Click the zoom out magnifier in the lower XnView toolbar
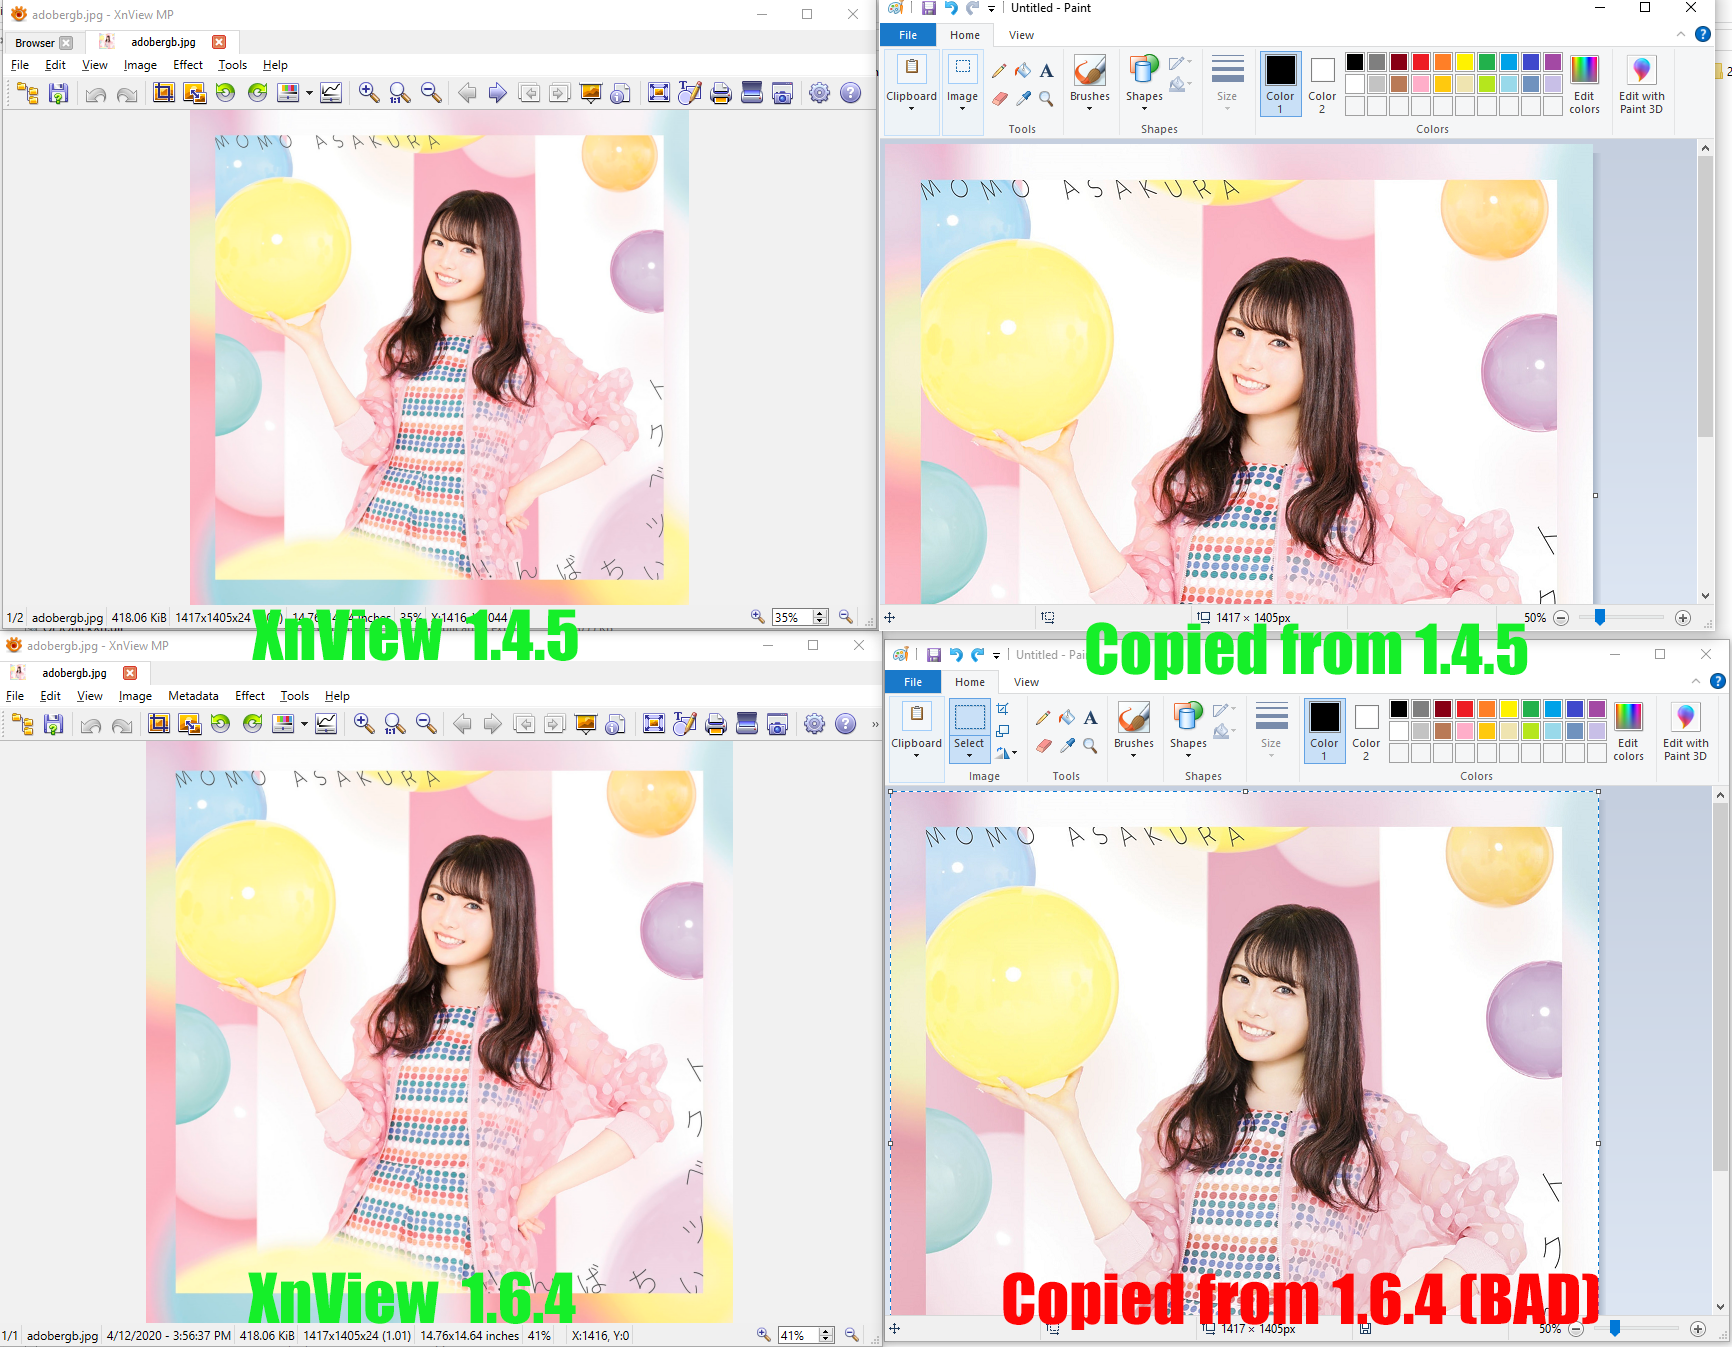Screen dimensions: 1732x1347 click(426, 724)
